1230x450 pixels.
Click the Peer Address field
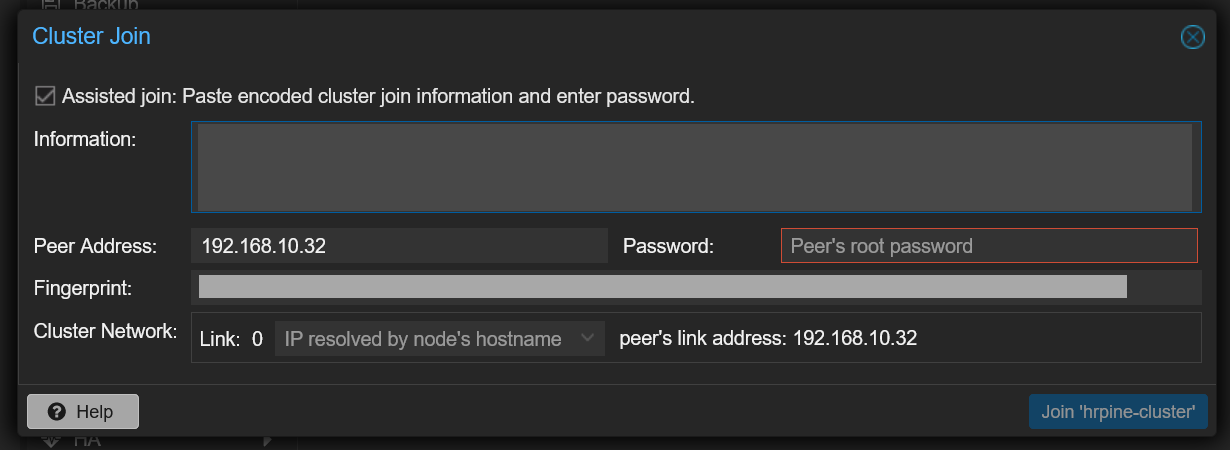tap(399, 245)
